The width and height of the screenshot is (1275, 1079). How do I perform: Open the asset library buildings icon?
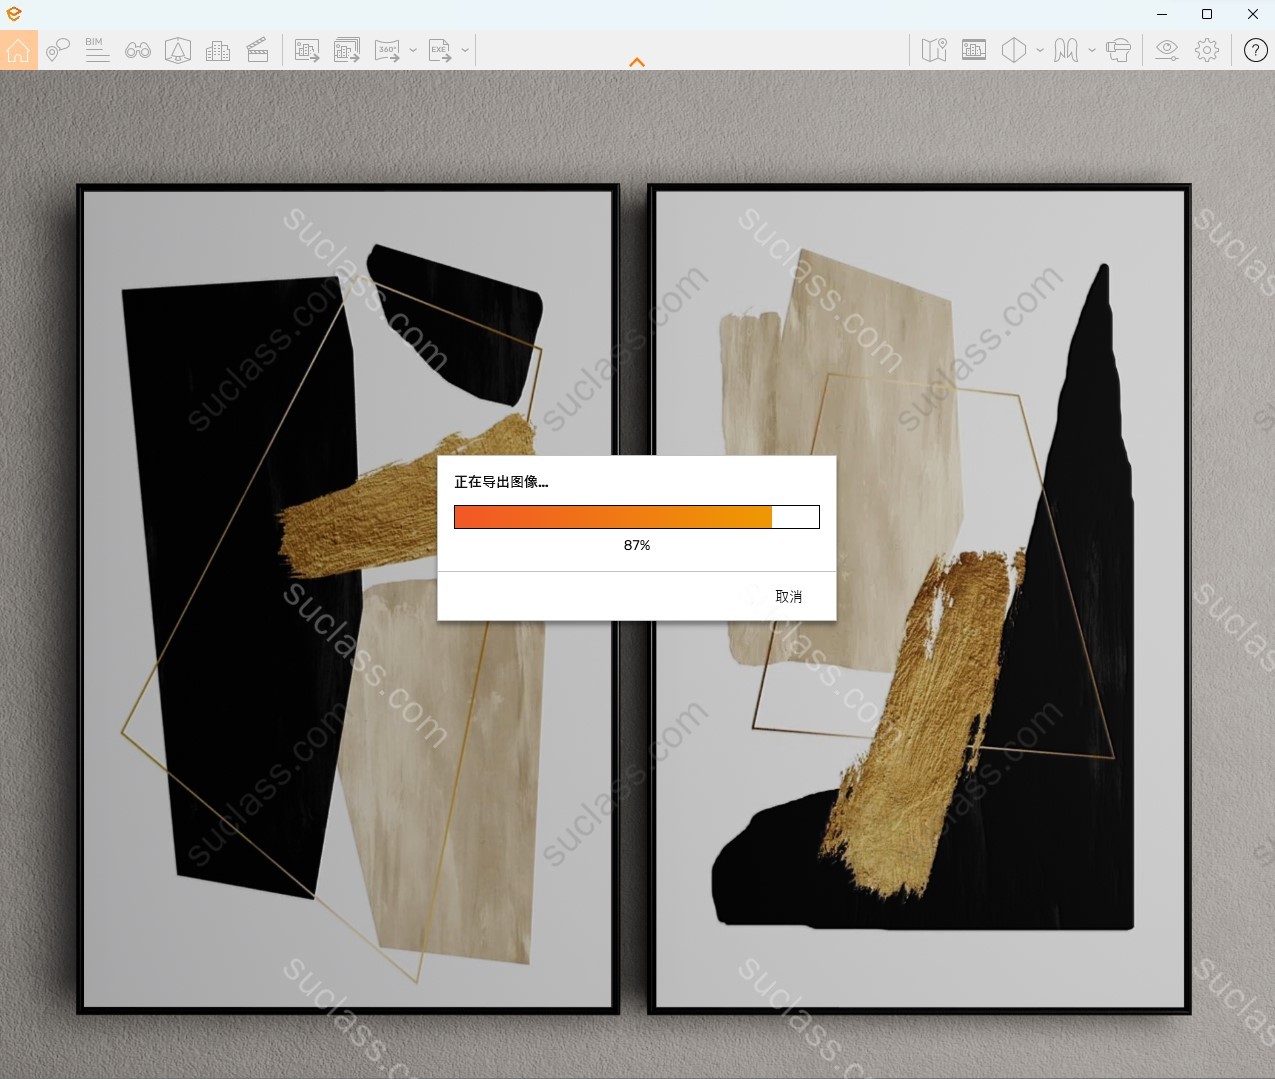pyautogui.click(x=218, y=50)
